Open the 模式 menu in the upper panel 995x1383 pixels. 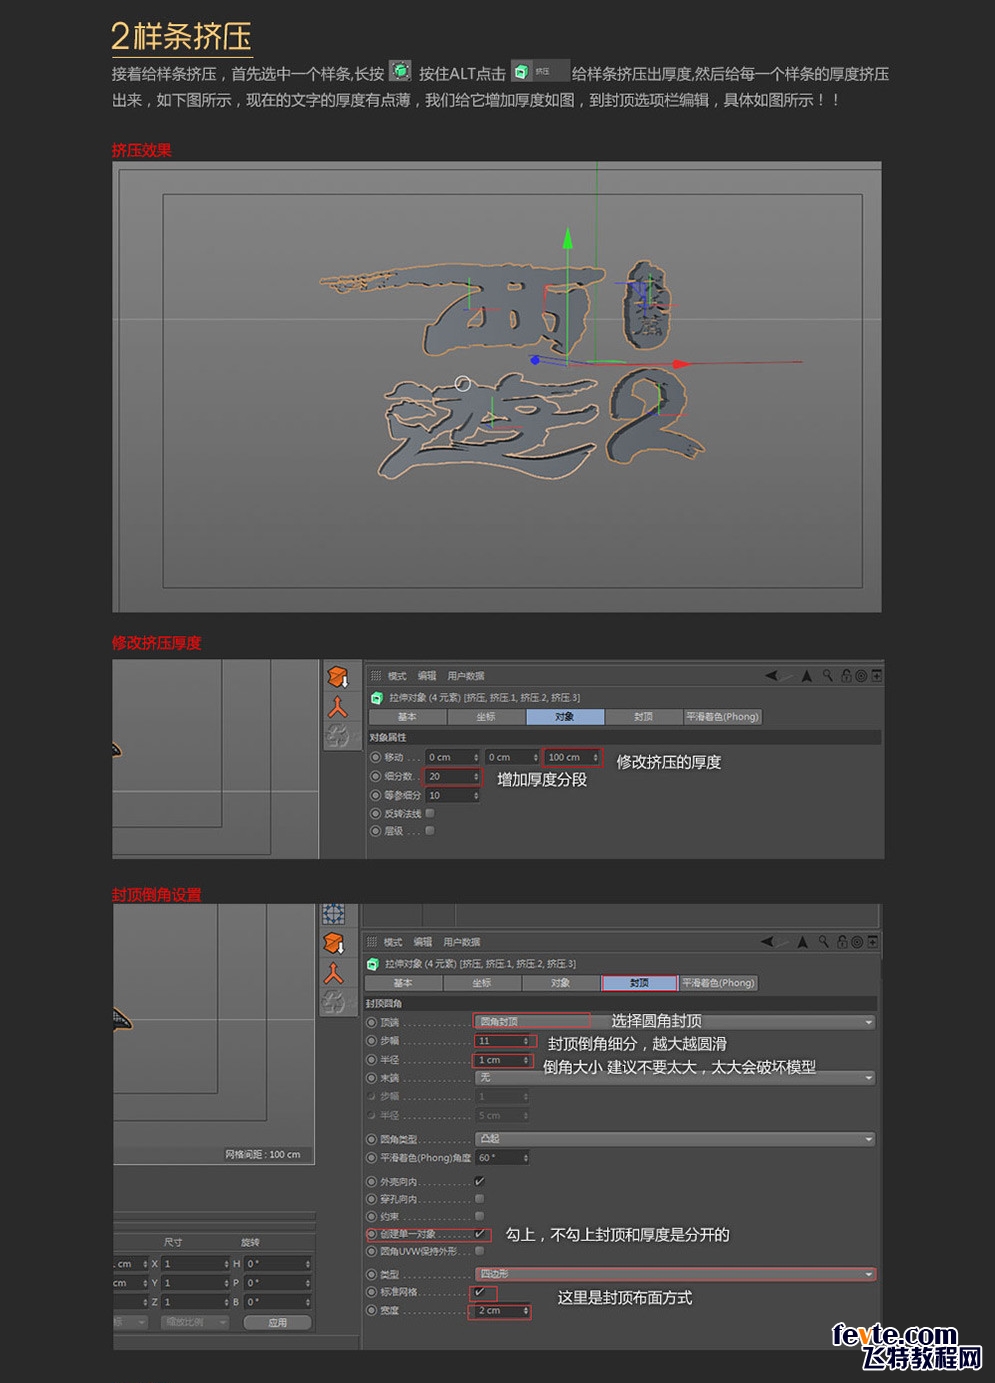(397, 676)
